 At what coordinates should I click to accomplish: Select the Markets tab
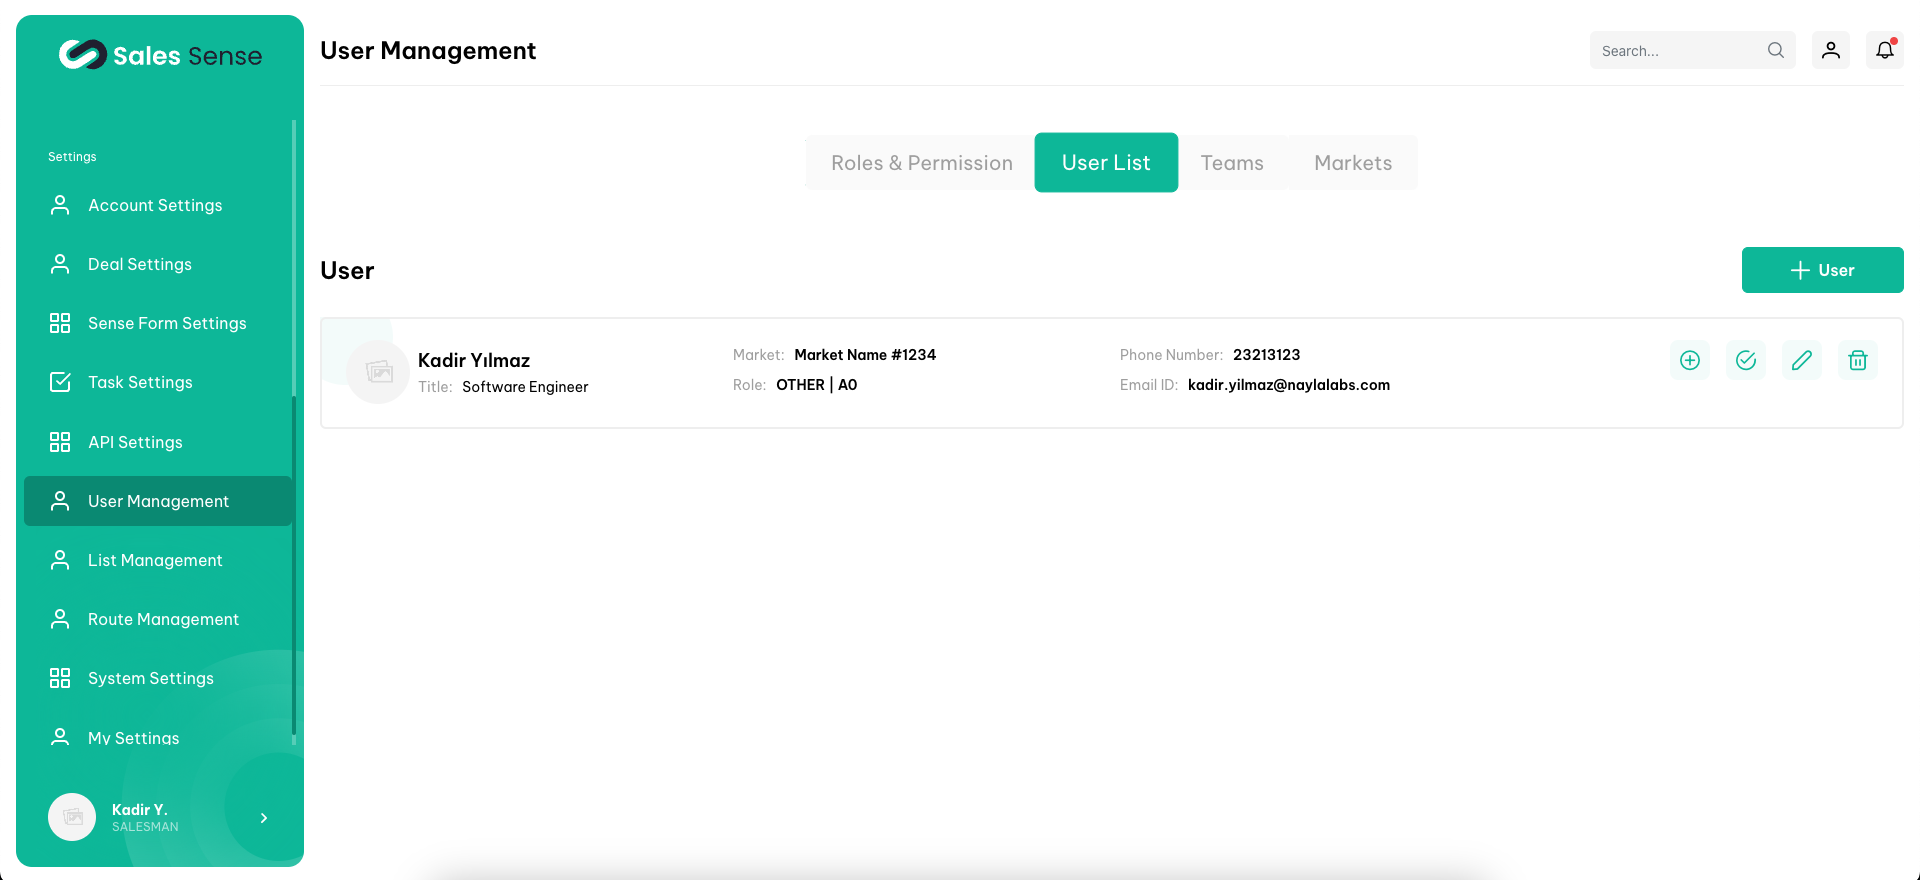1352,163
